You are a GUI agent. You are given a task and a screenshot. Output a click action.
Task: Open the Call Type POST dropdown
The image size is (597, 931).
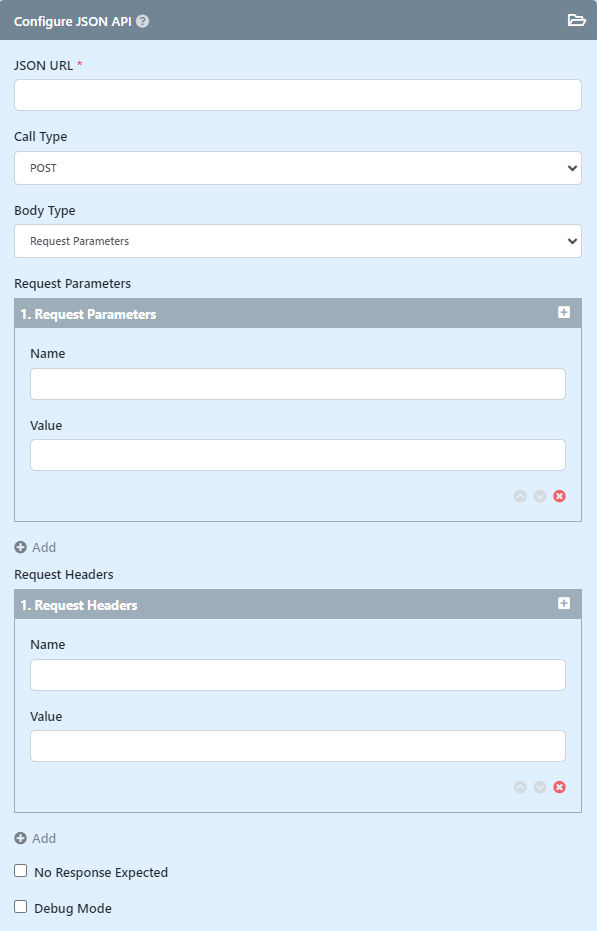(298, 168)
